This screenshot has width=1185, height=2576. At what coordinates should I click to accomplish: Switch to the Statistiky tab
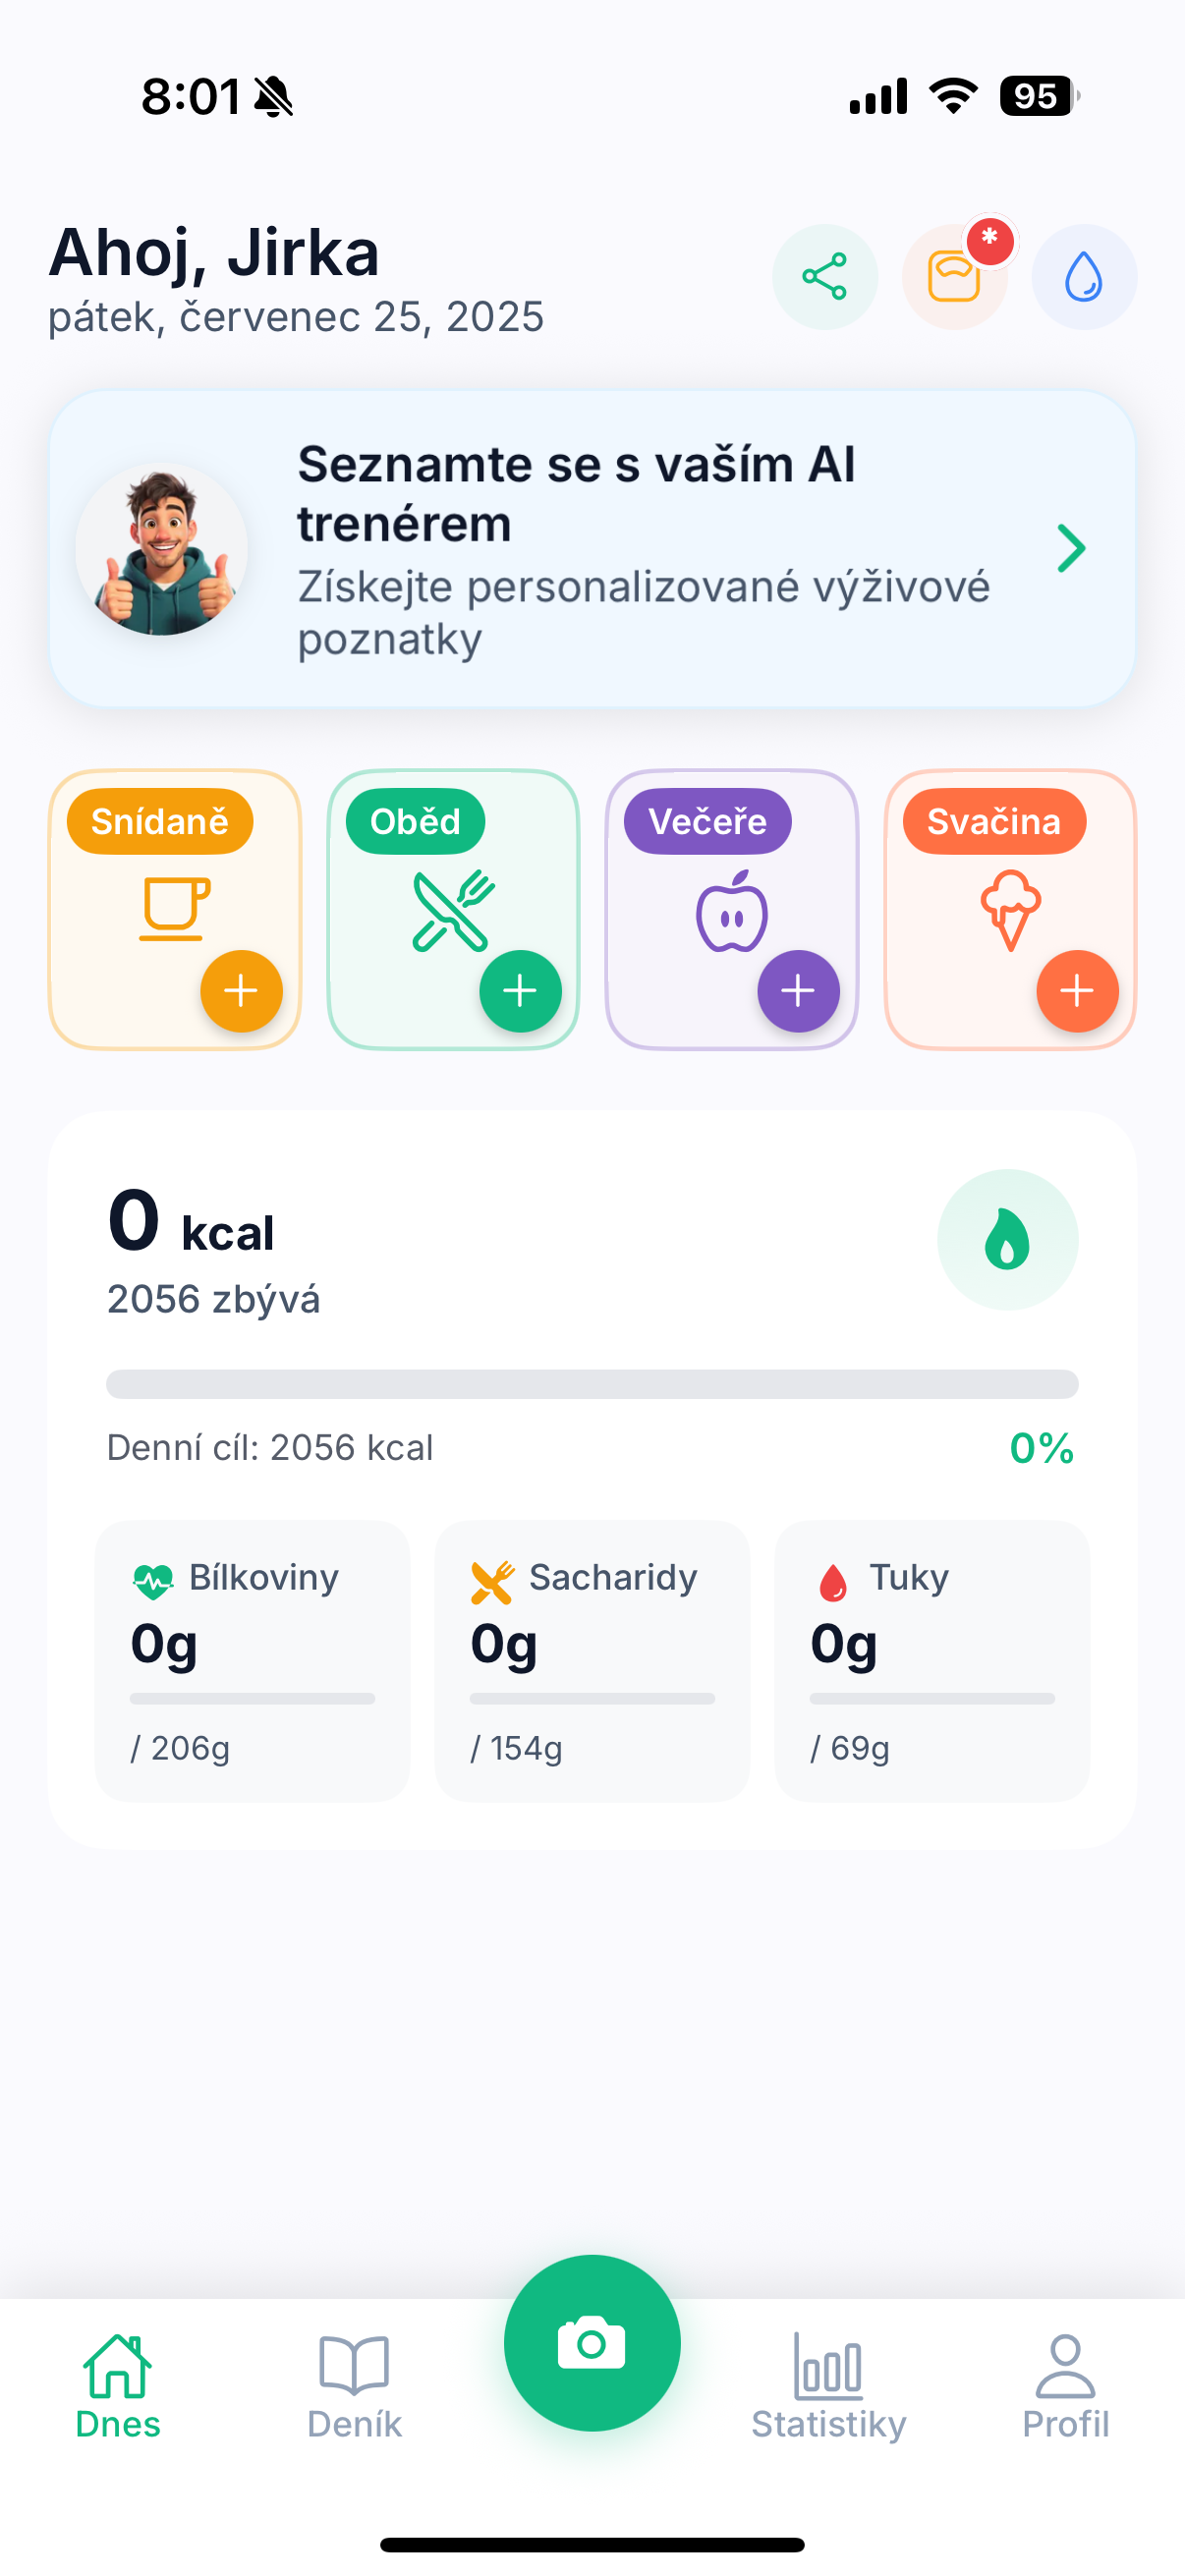coord(828,2387)
